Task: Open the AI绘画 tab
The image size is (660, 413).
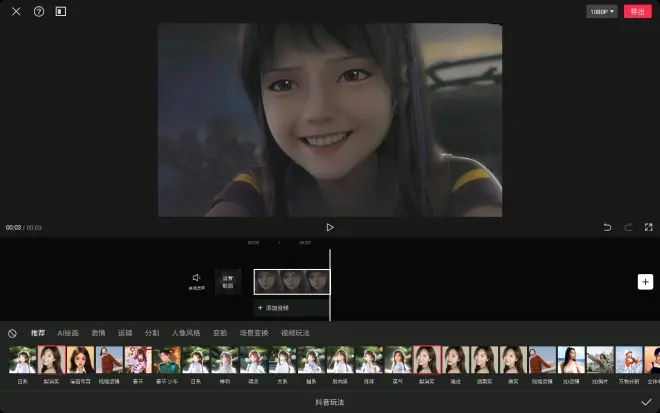Action: pyautogui.click(x=68, y=333)
